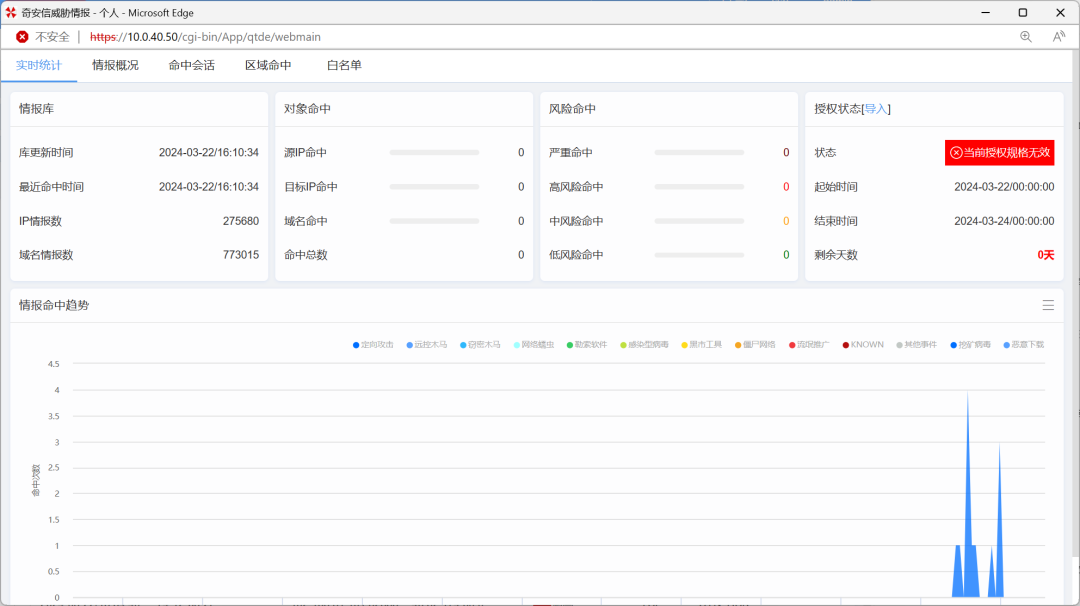Viewport: 1080px width, 606px height.
Task: Click the 不安全 security warning icon
Action: tap(22, 36)
